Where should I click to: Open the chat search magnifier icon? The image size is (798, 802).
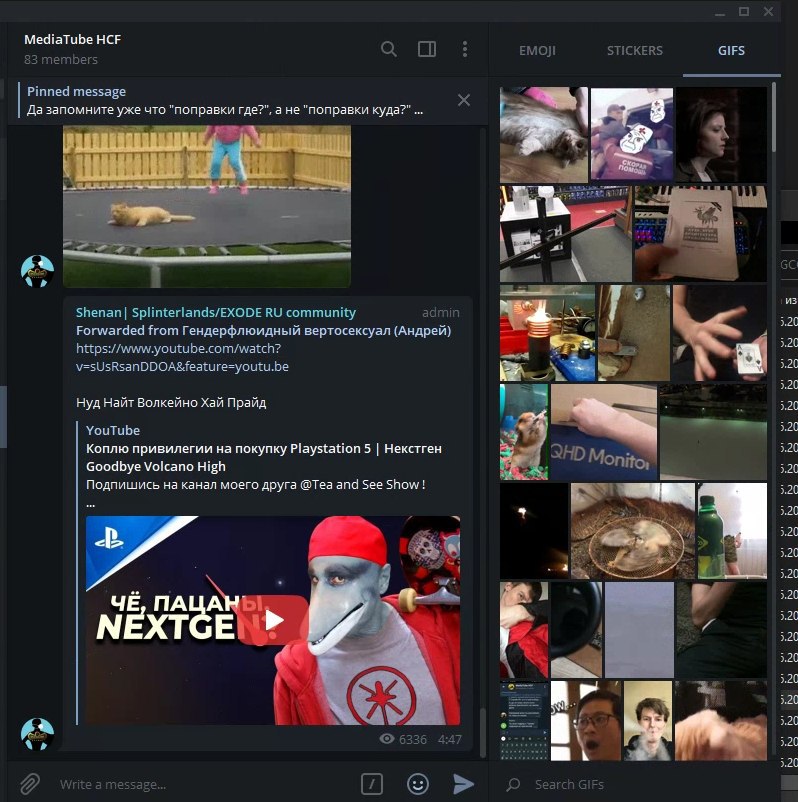389,49
